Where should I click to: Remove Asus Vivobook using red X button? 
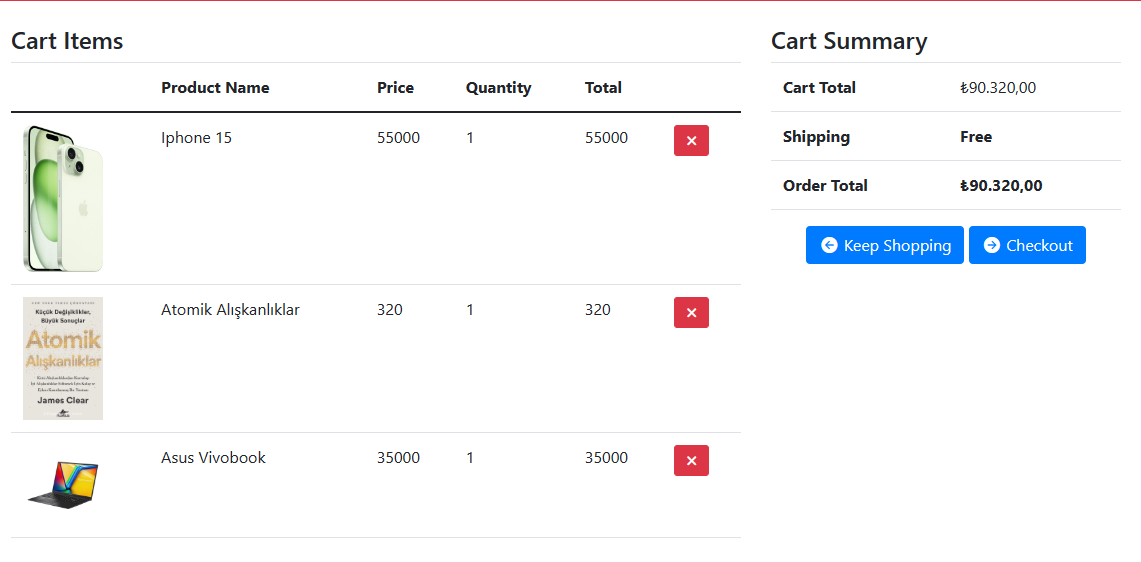(x=691, y=461)
